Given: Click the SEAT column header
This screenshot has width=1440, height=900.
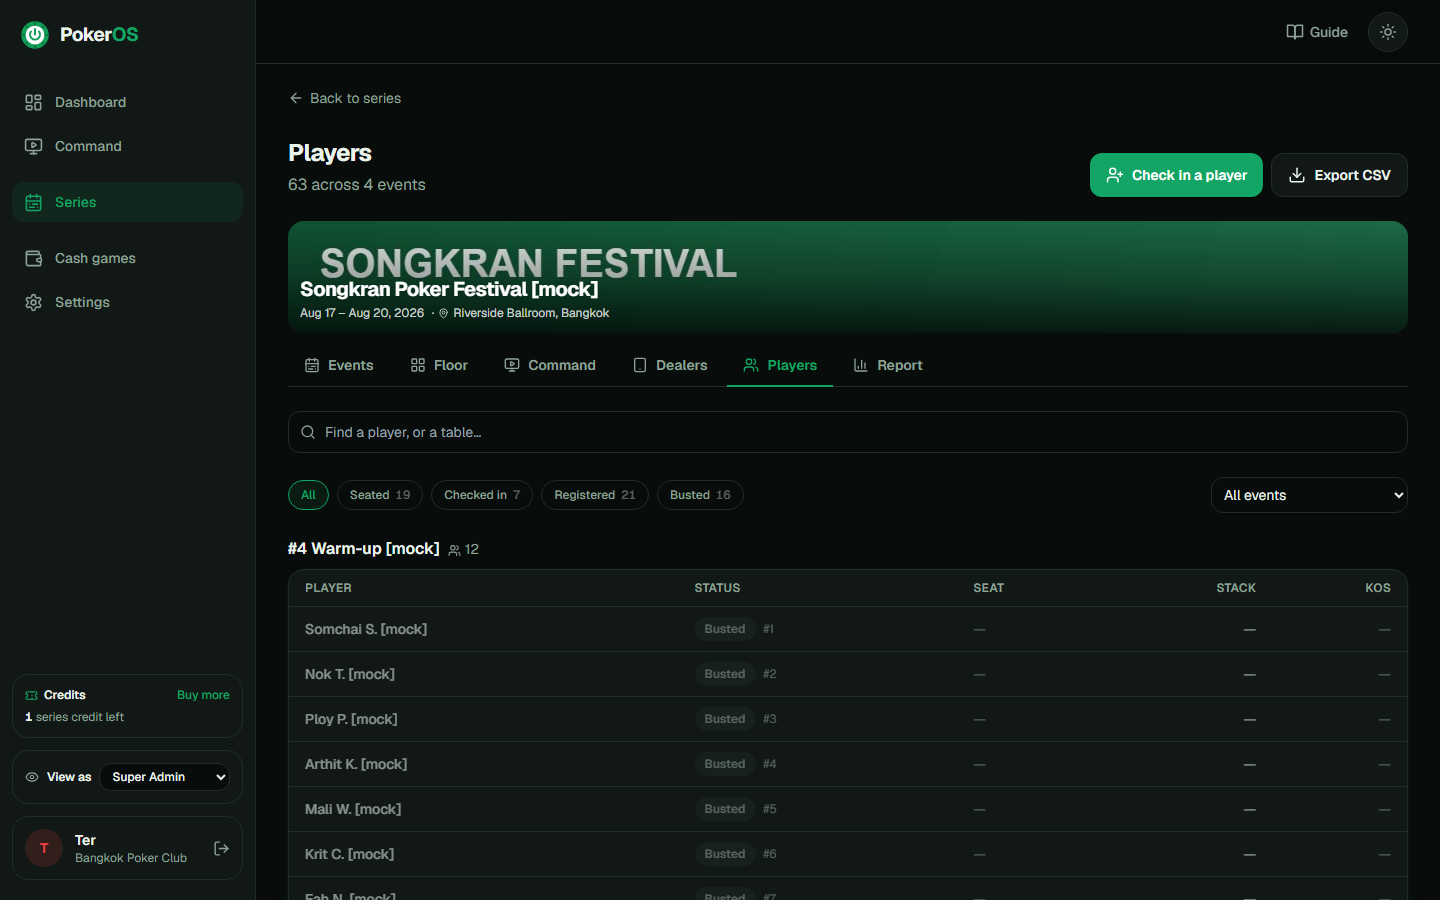Looking at the screenshot, I should click(988, 588).
